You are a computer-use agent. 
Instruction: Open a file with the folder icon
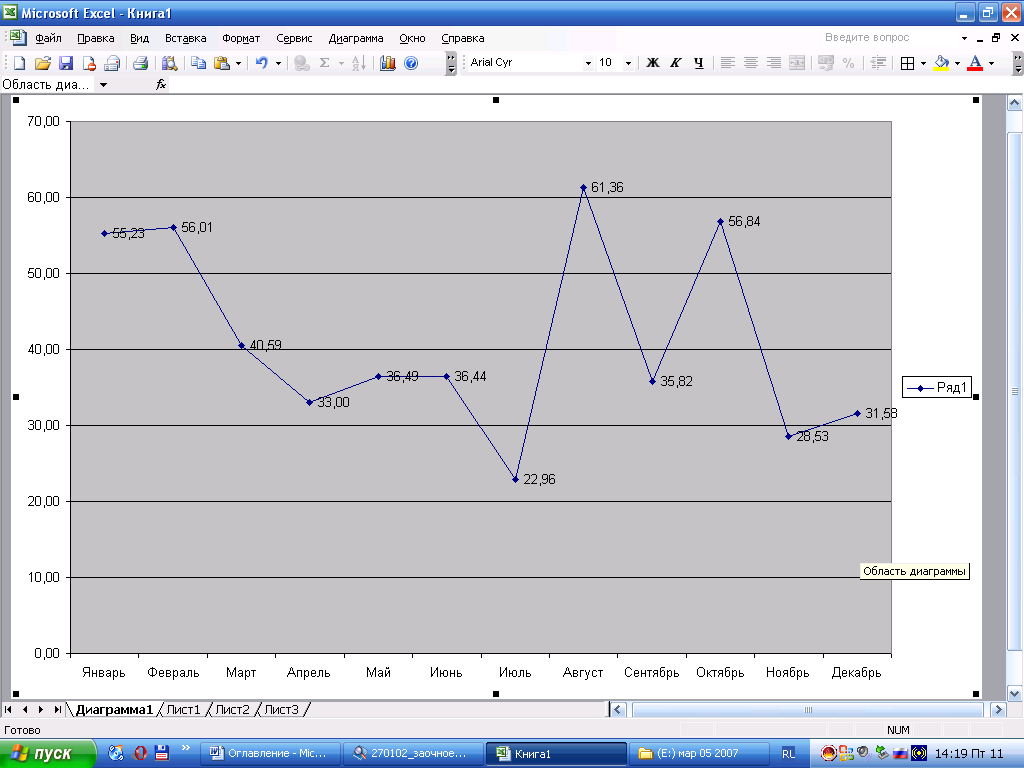click(x=42, y=63)
